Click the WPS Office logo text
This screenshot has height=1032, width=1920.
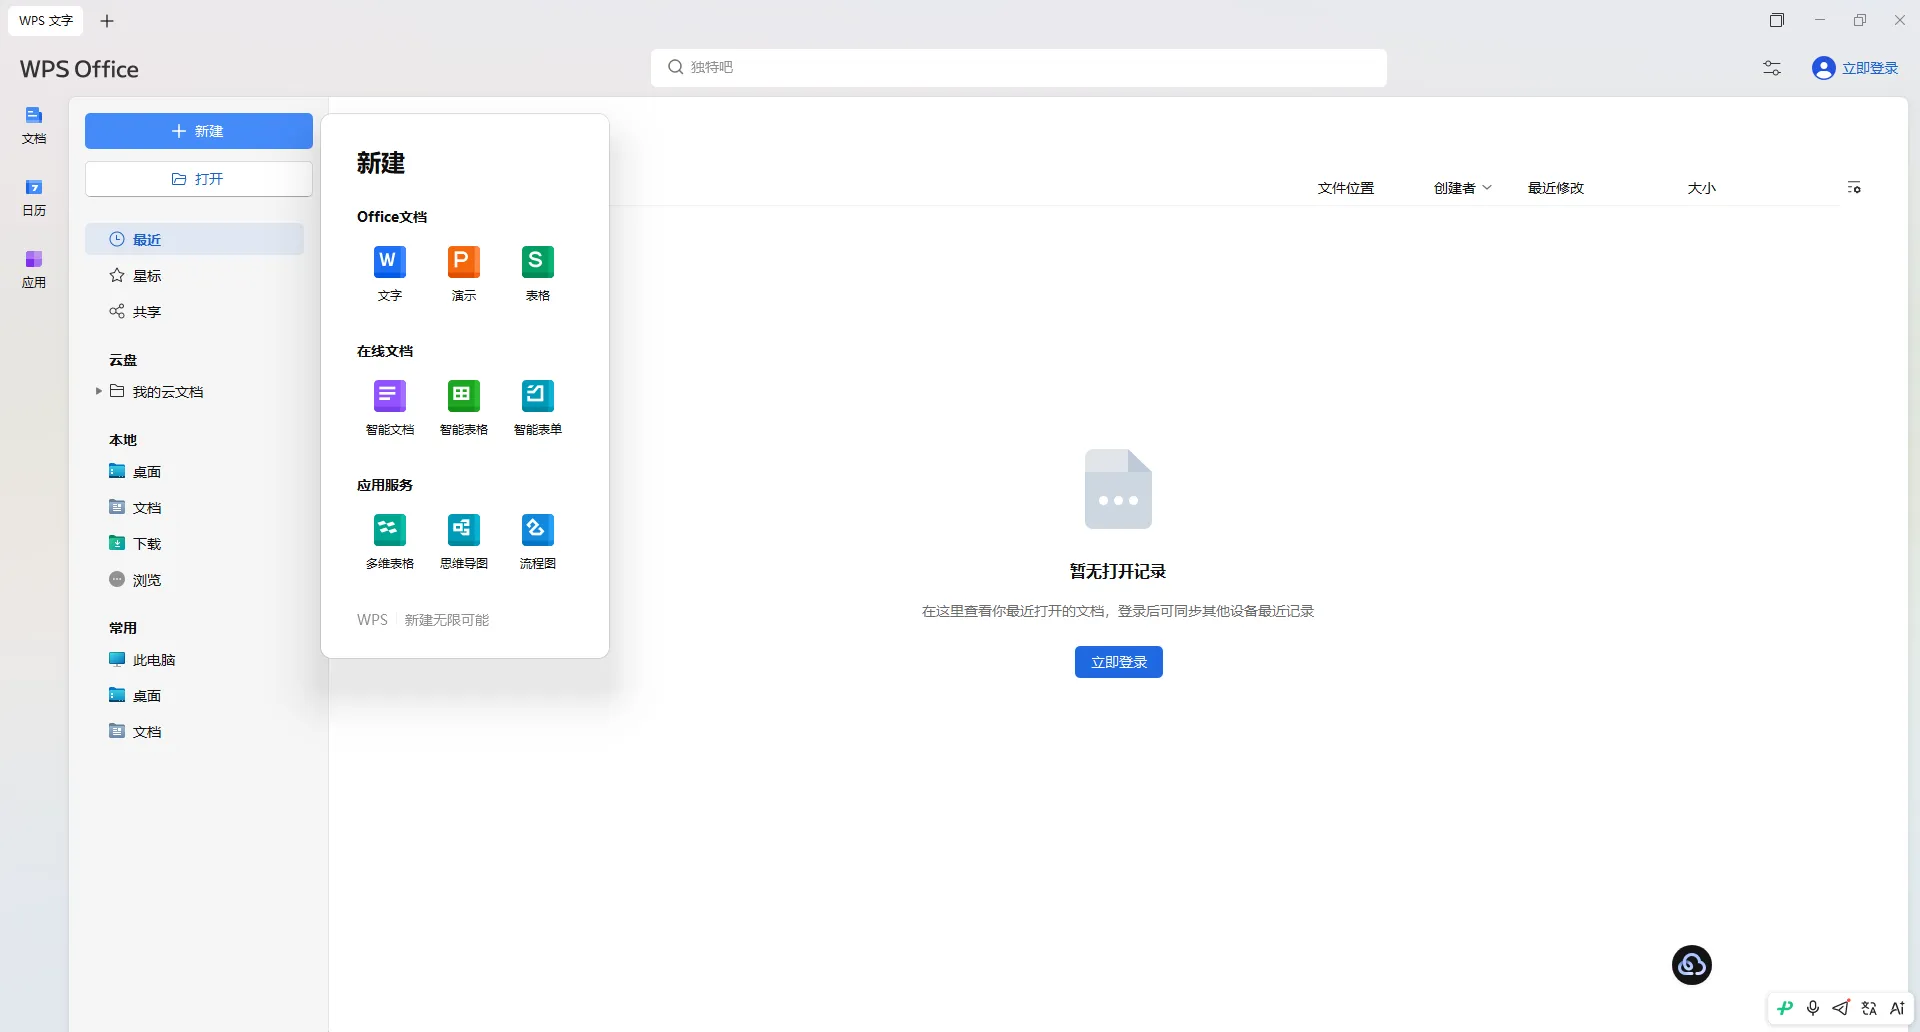pos(79,69)
